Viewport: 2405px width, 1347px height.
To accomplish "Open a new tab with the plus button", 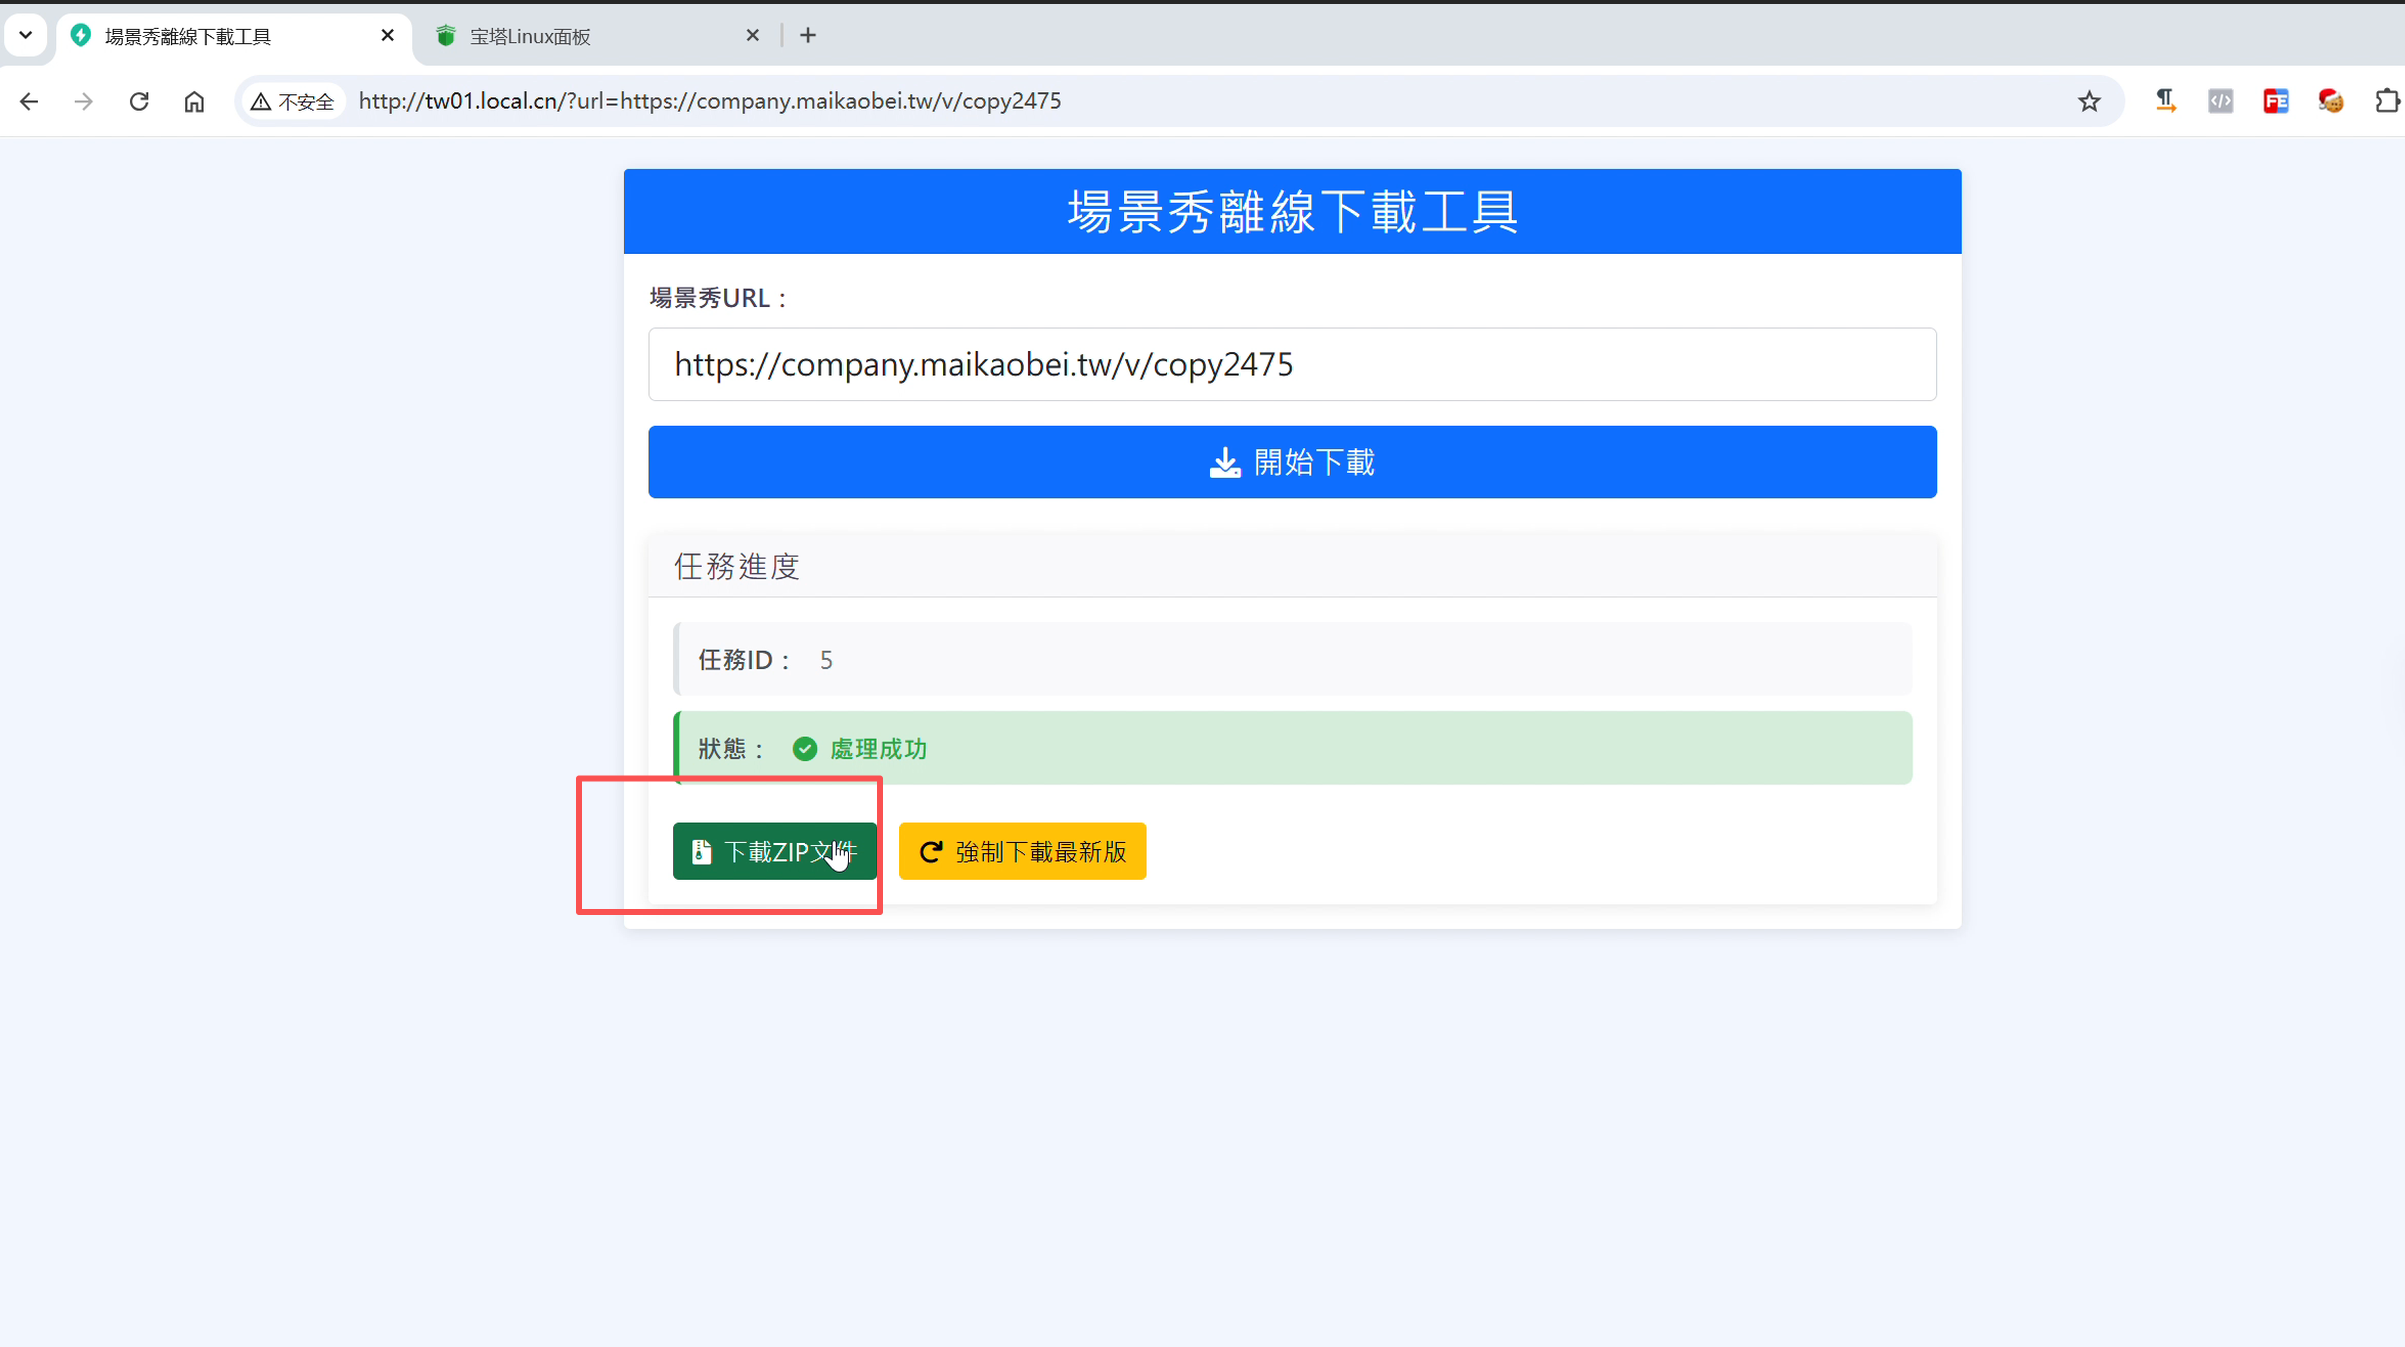I will point(807,35).
